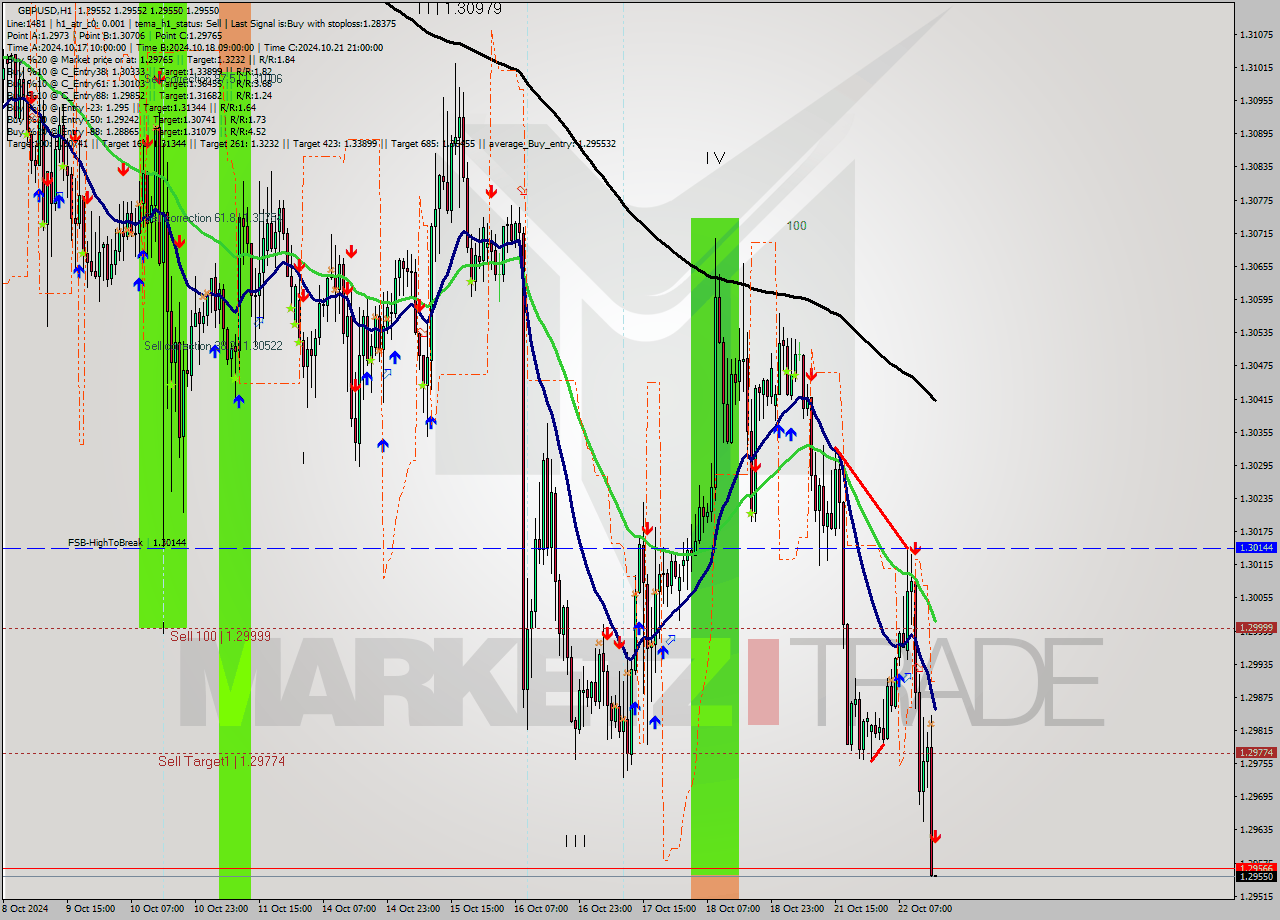The image size is (1280, 920).
Task: Click 1.29935 on the price scale
Action: tap(1256, 664)
